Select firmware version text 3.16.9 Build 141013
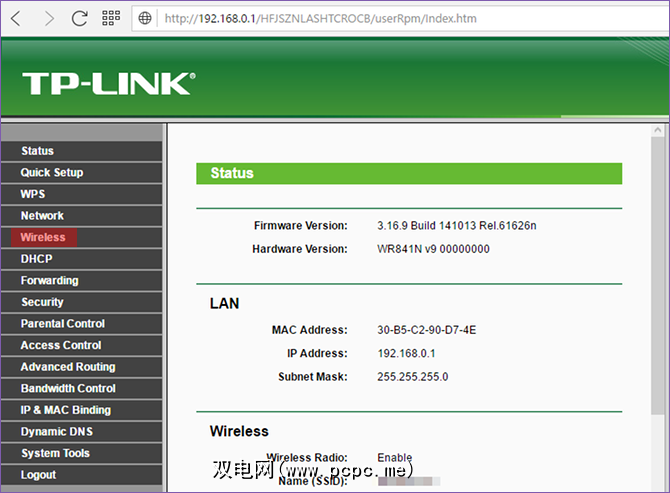The height and width of the screenshot is (493, 670). pos(457,226)
